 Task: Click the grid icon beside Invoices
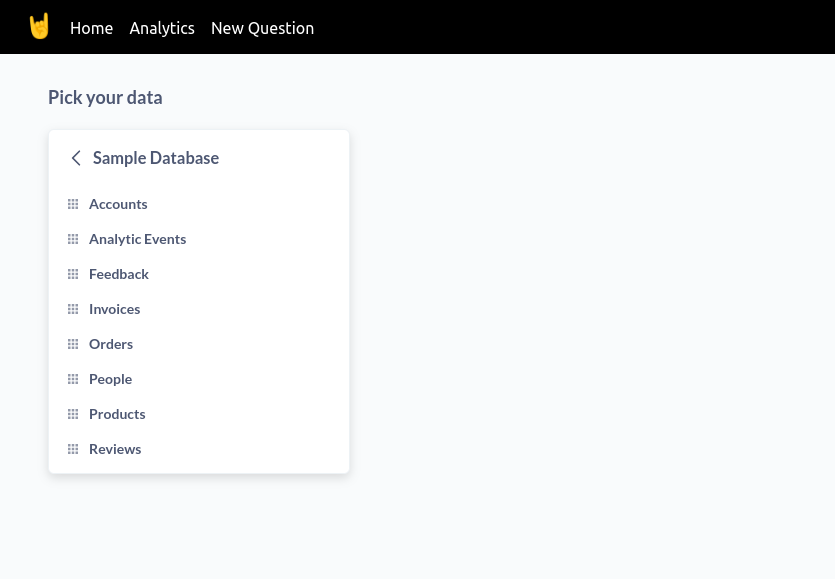[73, 309]
